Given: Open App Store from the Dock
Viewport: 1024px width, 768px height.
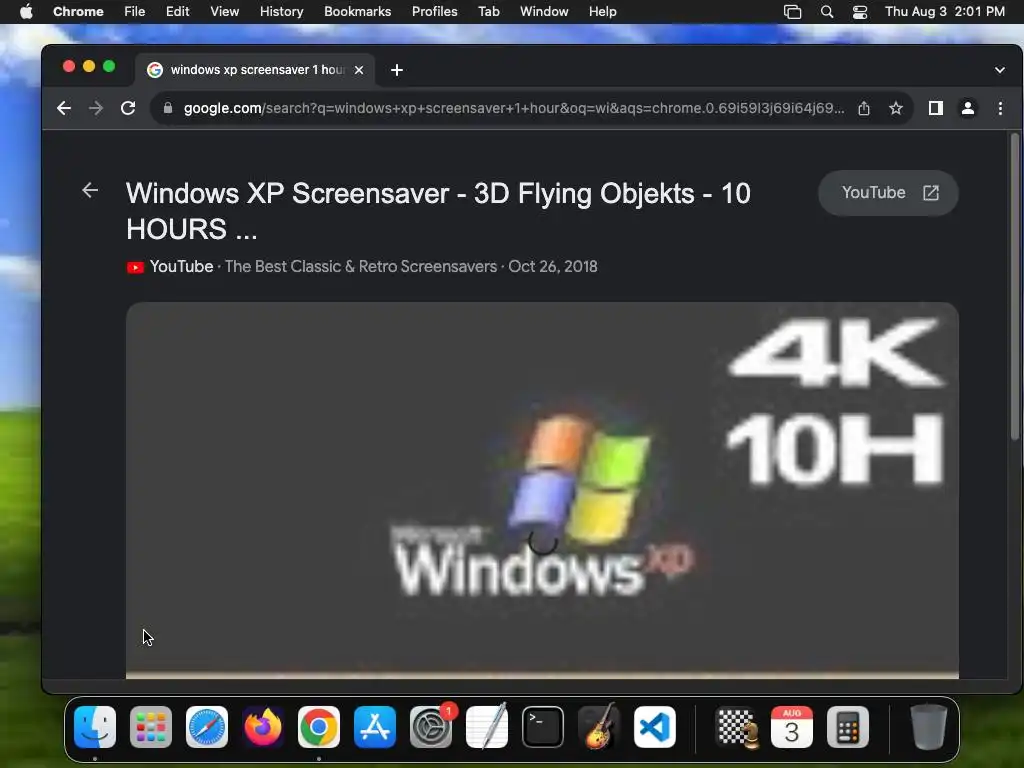Looking at the screenshot, I should pyautogui.click(x=375, y=727).
